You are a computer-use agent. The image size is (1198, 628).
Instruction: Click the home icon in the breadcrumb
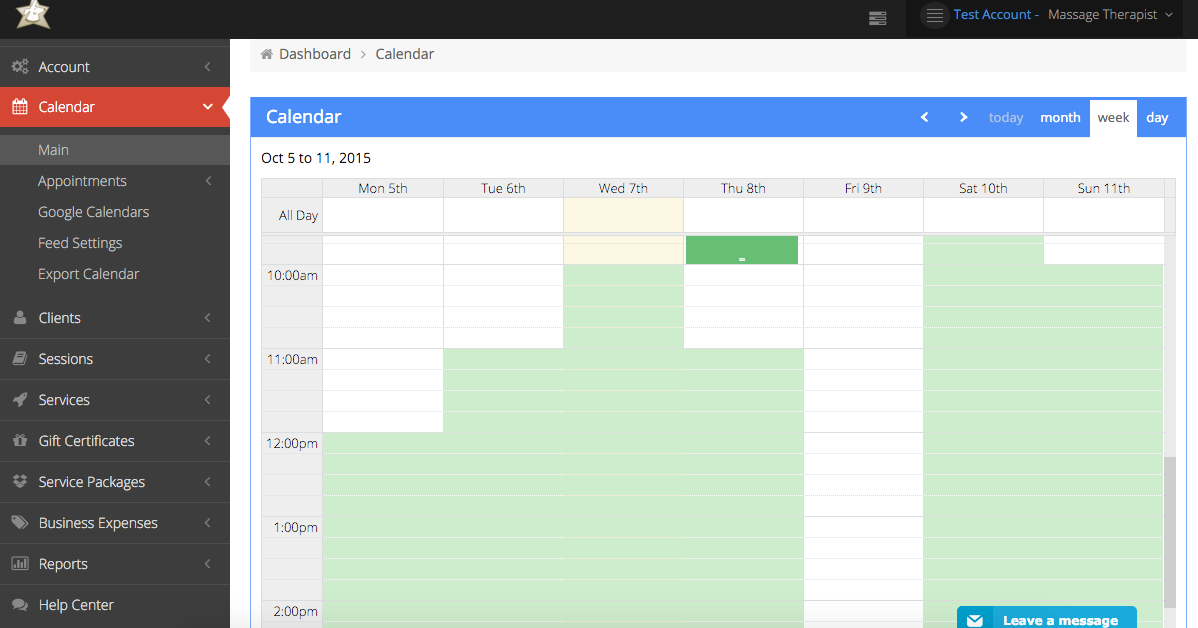pyautogui.click(x=267, y=54)
